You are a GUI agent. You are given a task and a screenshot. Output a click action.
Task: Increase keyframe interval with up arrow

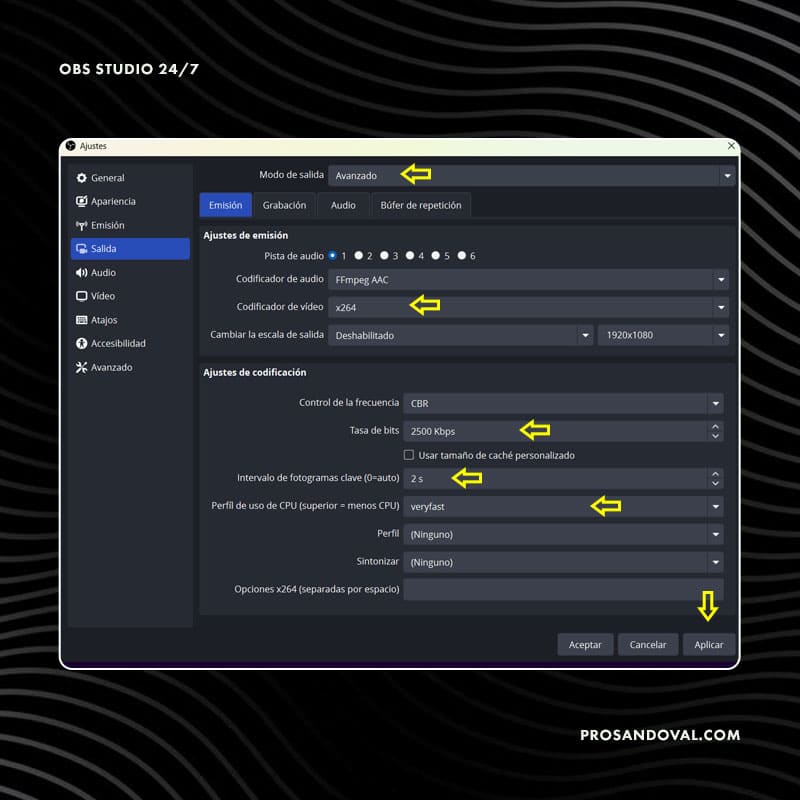(715, 473)
